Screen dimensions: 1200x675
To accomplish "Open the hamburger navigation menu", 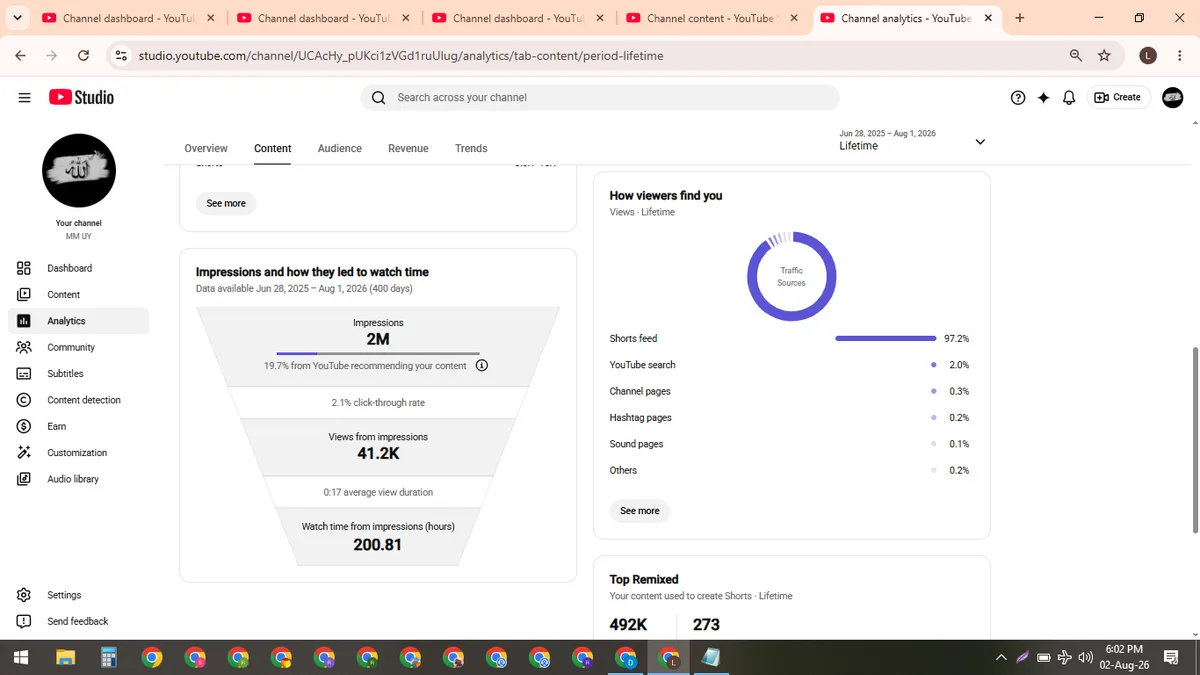I will point(24,97).
